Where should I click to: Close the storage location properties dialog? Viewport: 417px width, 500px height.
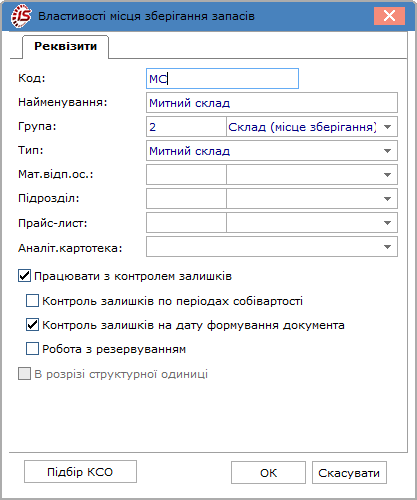click(x=389, y=16)
